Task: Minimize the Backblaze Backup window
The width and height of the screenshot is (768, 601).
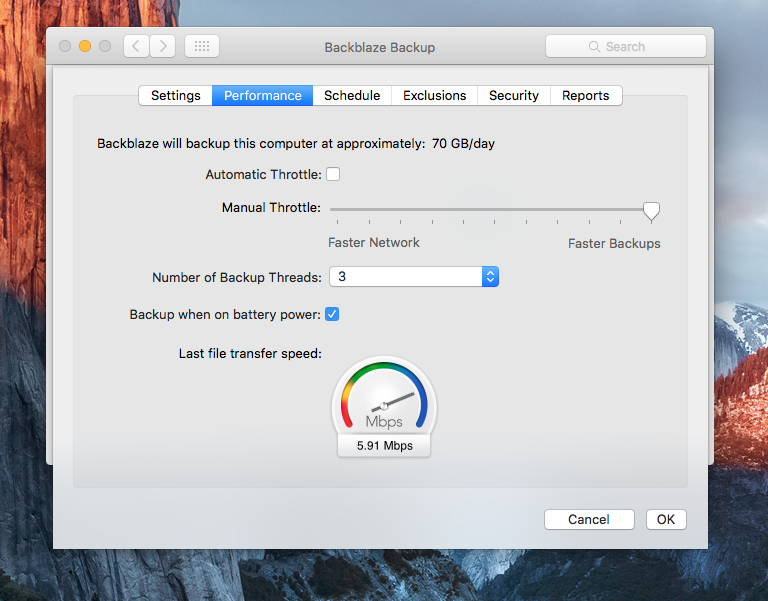Action: 85,46
